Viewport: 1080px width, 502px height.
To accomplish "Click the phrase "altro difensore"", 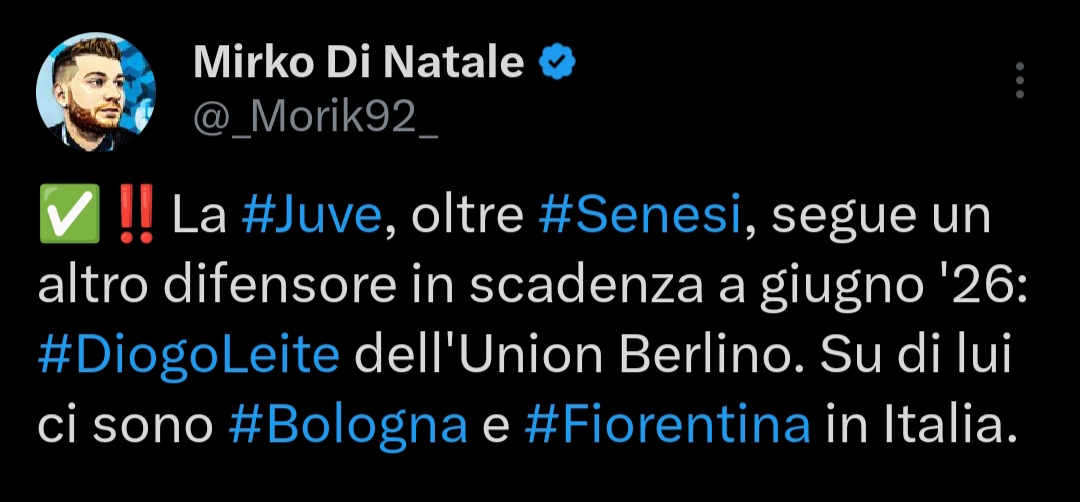I will coord(217,288).
